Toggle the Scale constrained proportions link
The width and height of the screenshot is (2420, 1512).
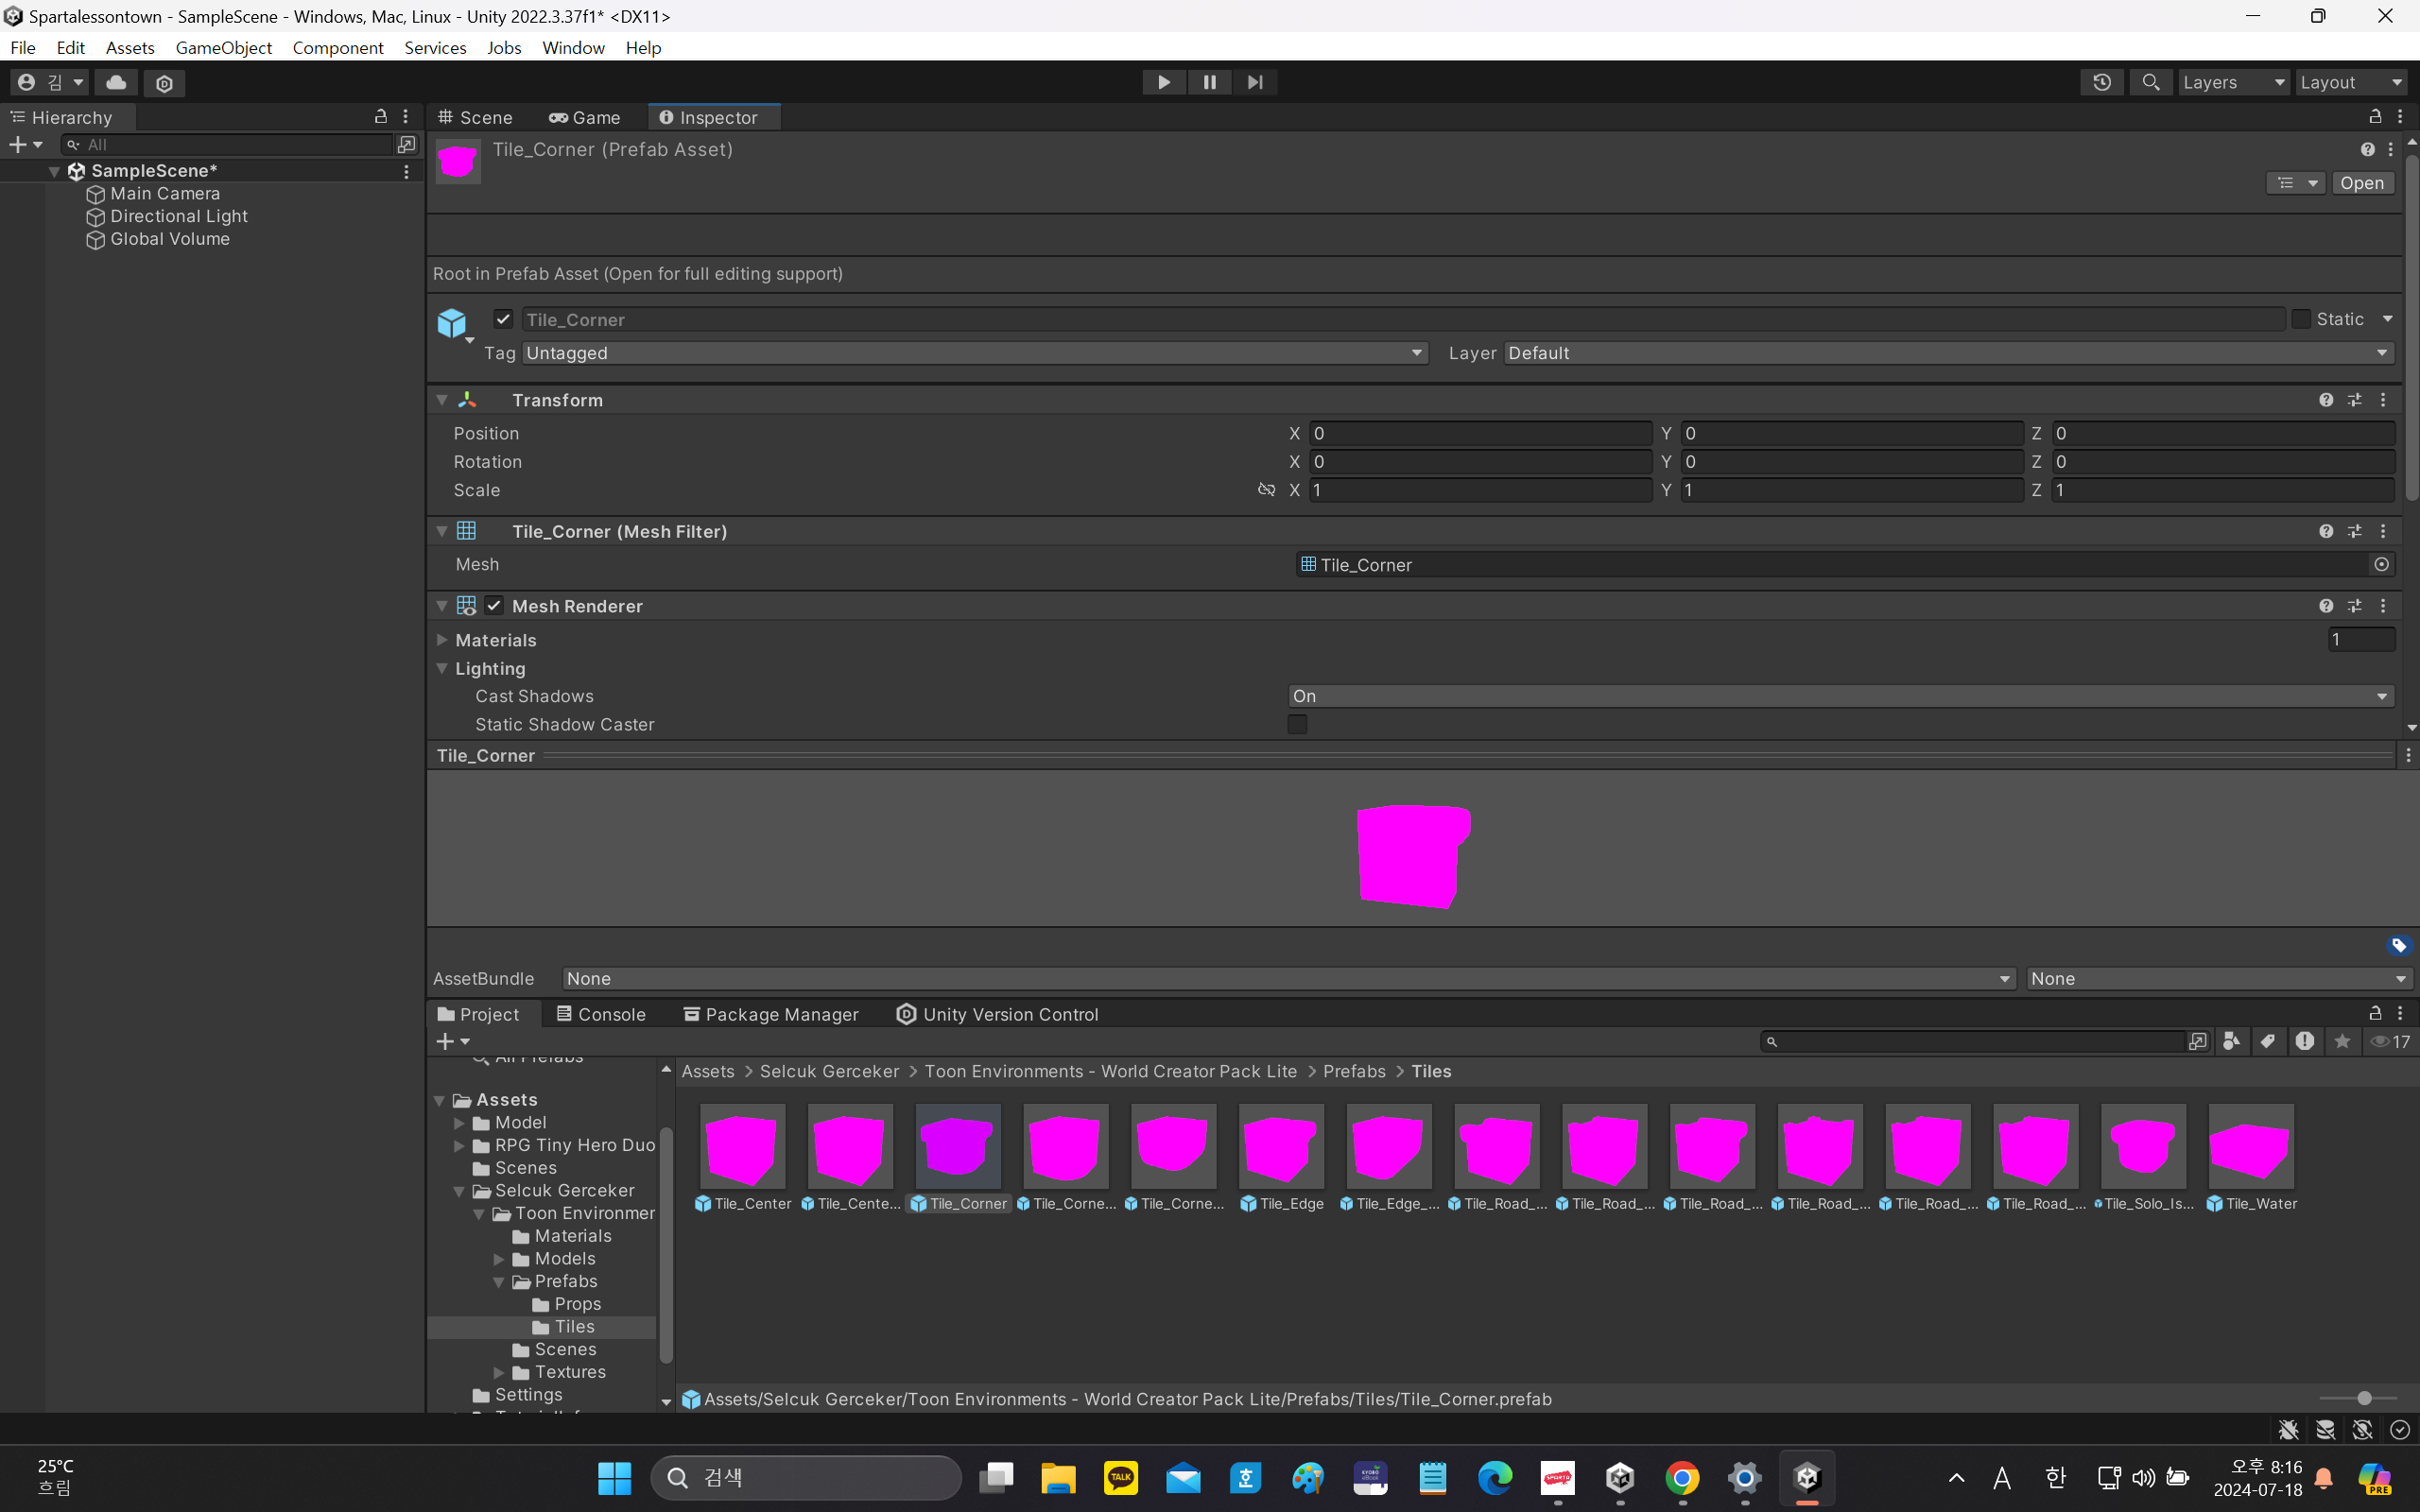pos(1266,490)
